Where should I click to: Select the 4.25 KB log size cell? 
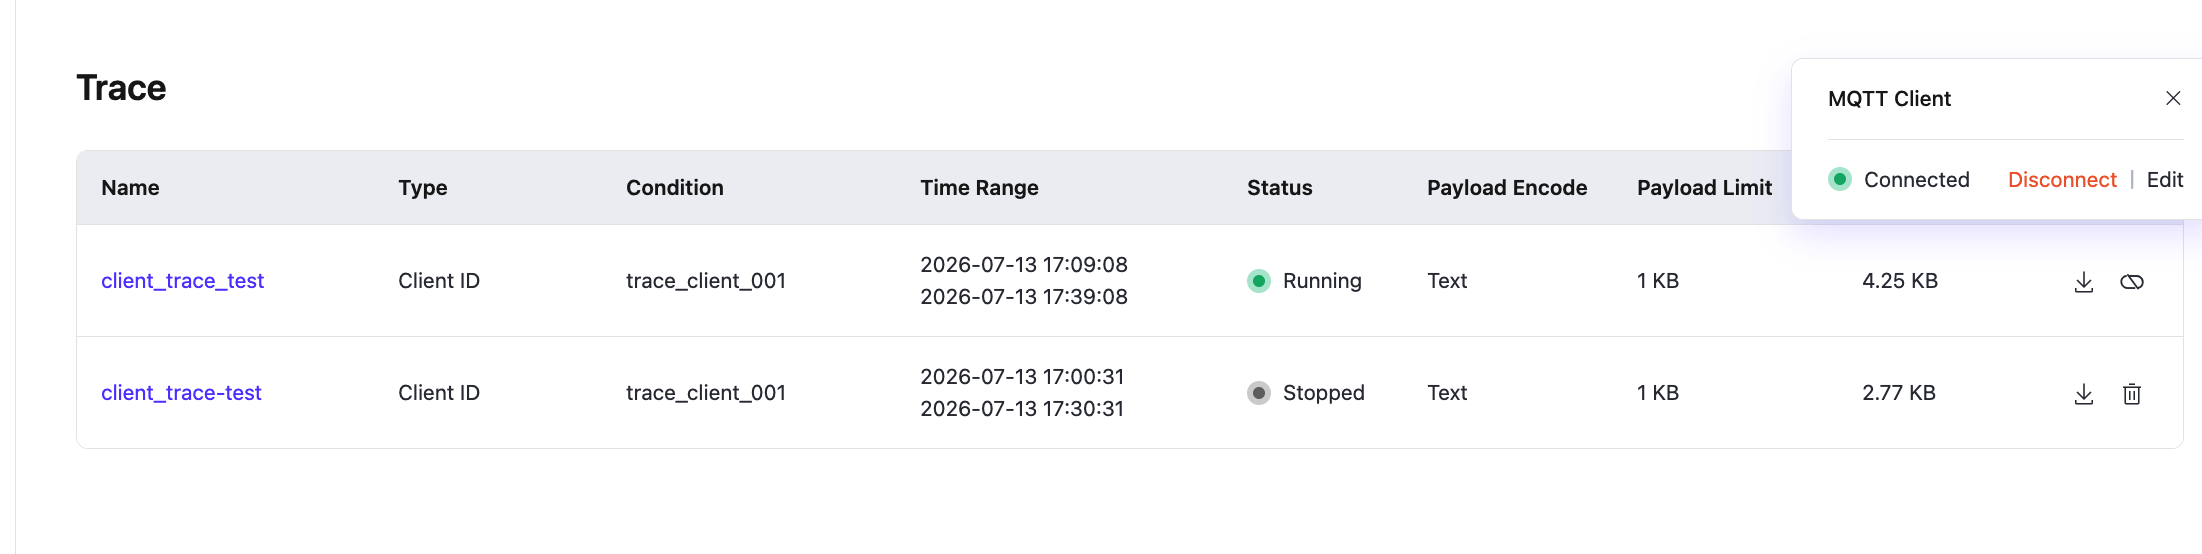(x=1900, y=281)
